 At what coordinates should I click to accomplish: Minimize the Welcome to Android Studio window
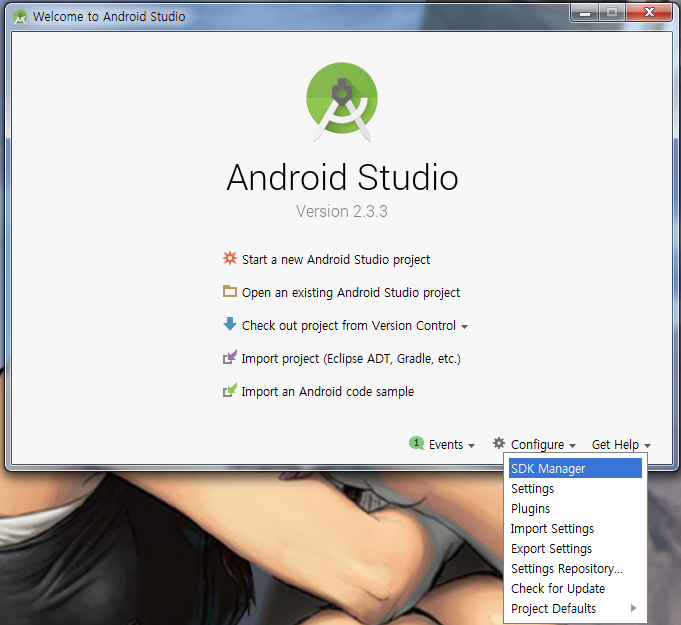585,13
